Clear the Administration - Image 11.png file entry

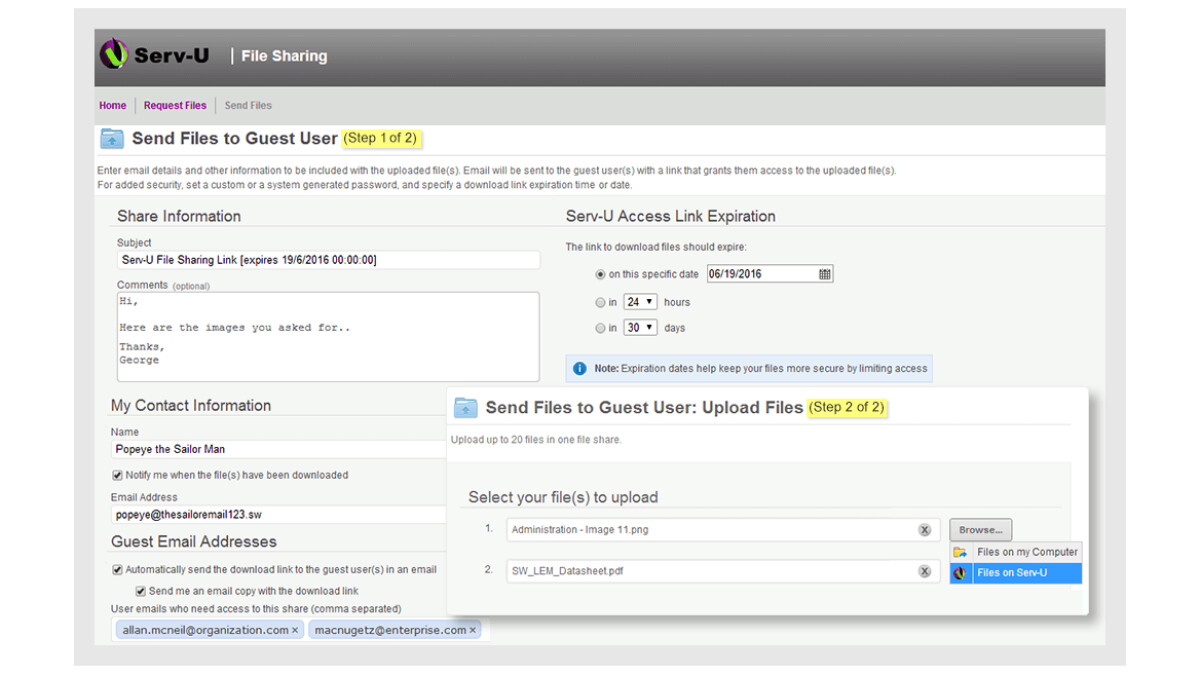point(924,530)
